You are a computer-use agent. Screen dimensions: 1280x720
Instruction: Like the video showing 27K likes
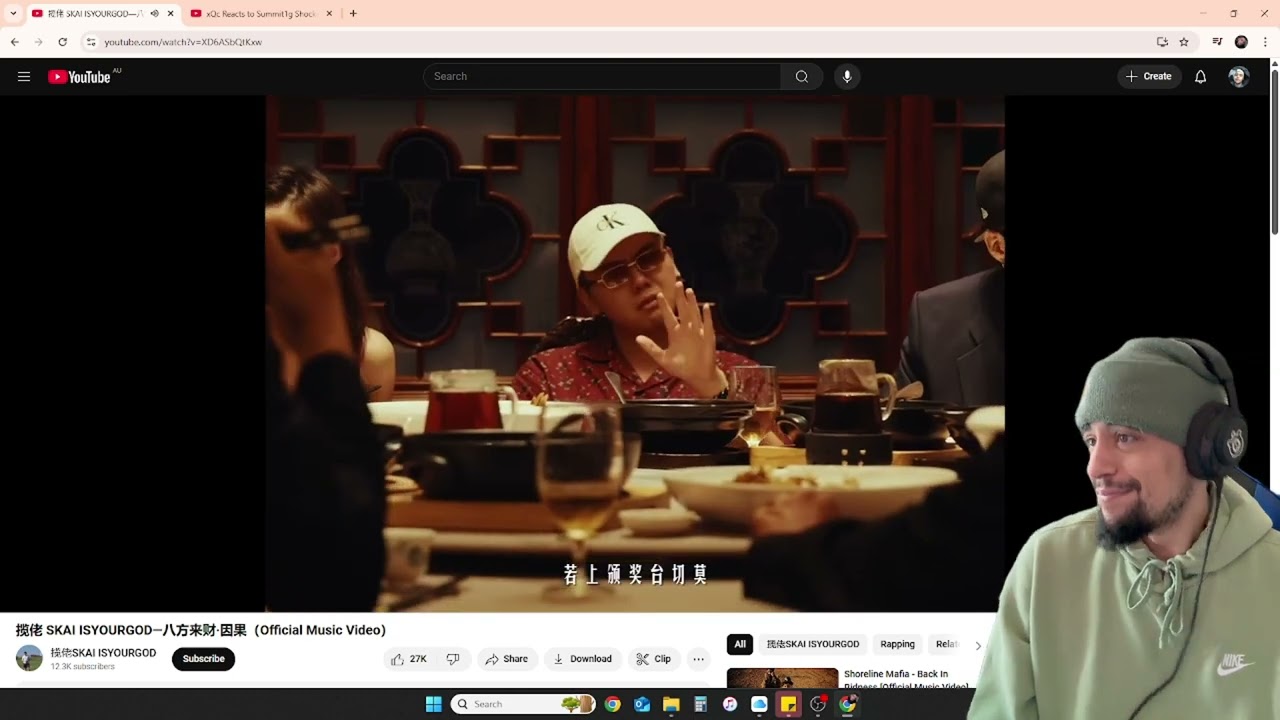(x=409, y=659)
